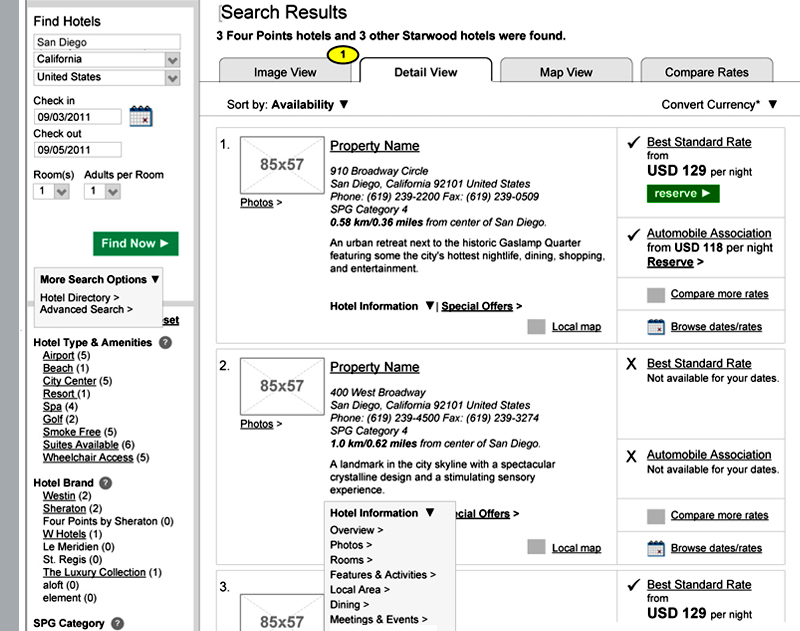Open the check-in date calendar icon

tap(140, 115)
